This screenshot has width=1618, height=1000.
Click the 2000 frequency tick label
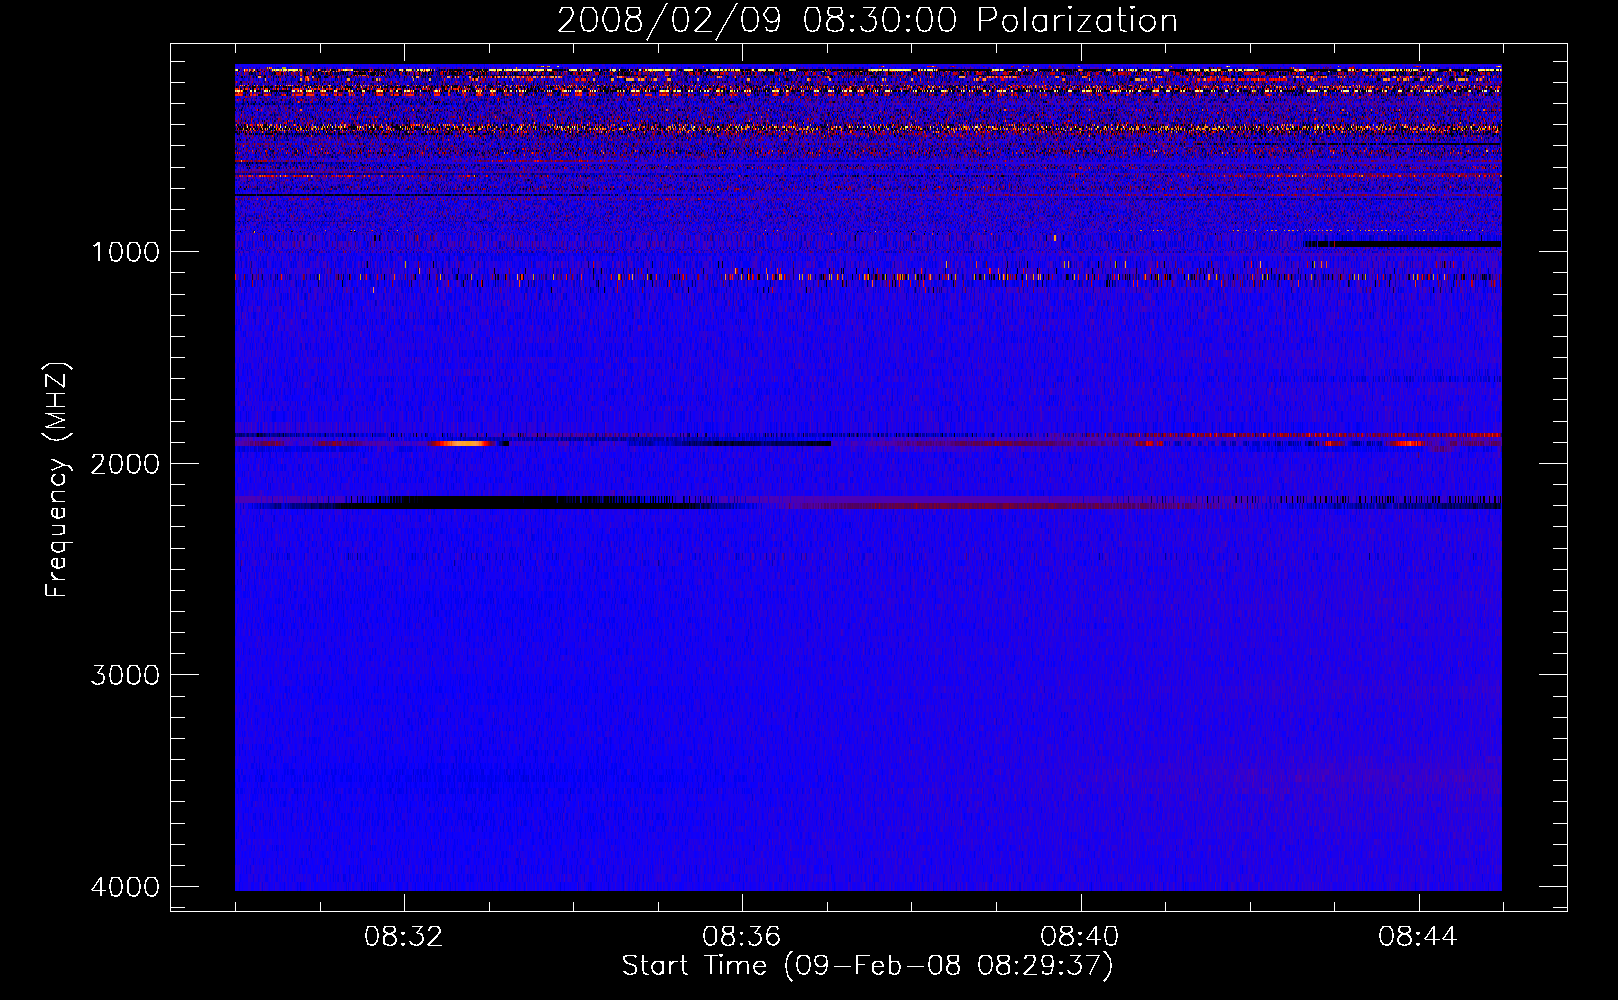[125, 464]
